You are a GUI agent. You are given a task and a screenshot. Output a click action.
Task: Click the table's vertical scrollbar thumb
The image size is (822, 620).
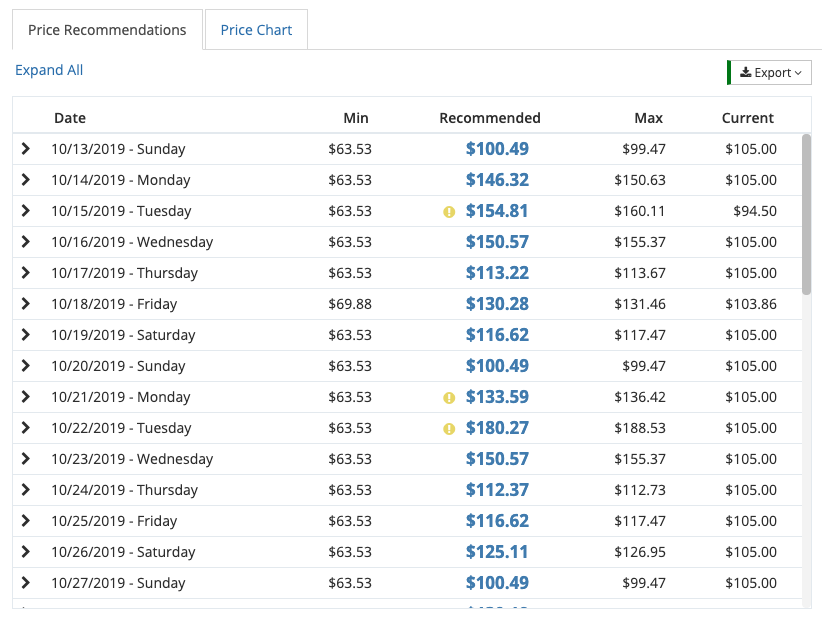tap(806, 214)
